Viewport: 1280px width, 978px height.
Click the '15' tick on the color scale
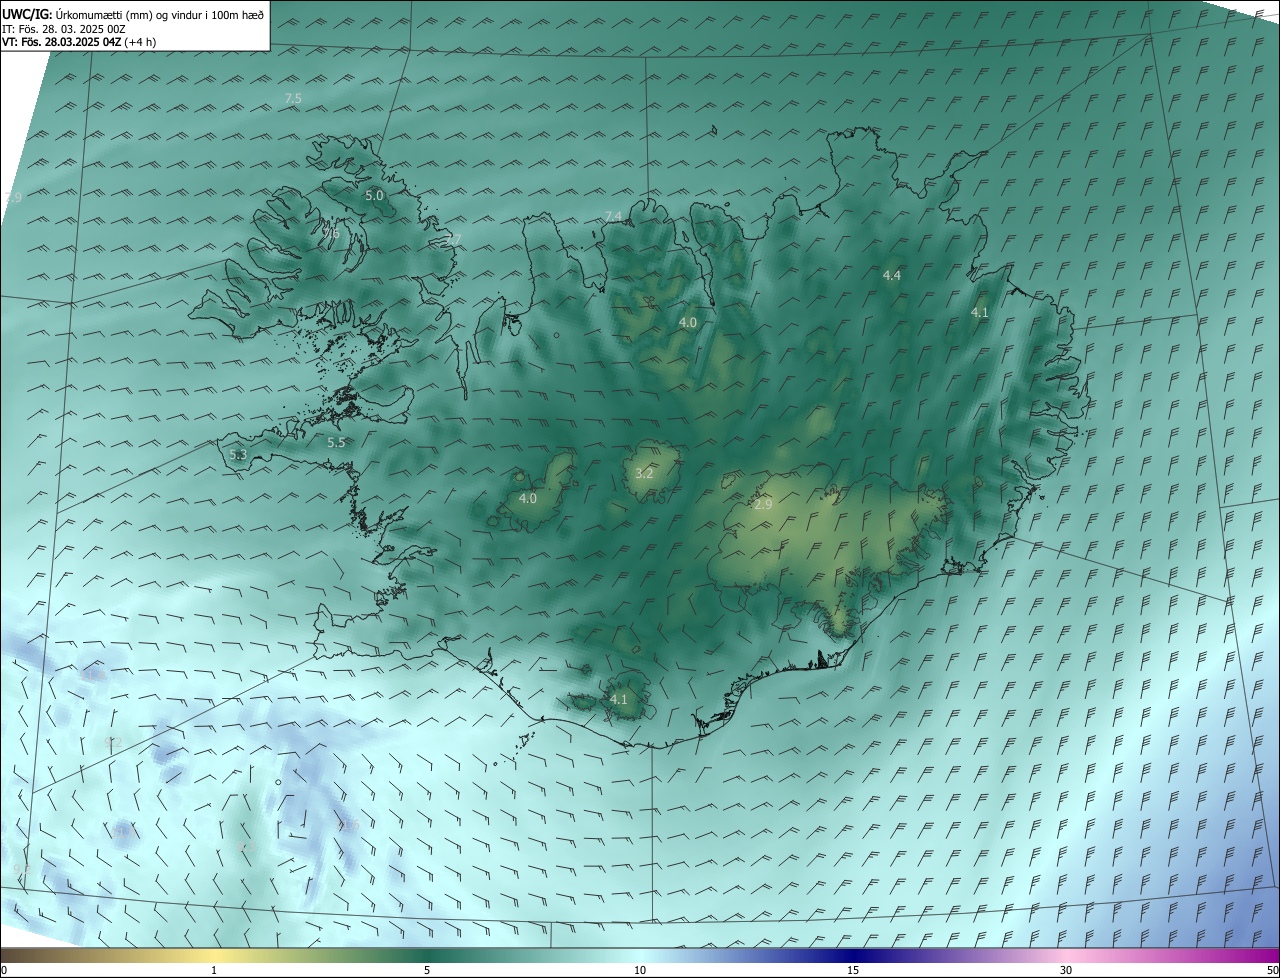tap(853, 970)
